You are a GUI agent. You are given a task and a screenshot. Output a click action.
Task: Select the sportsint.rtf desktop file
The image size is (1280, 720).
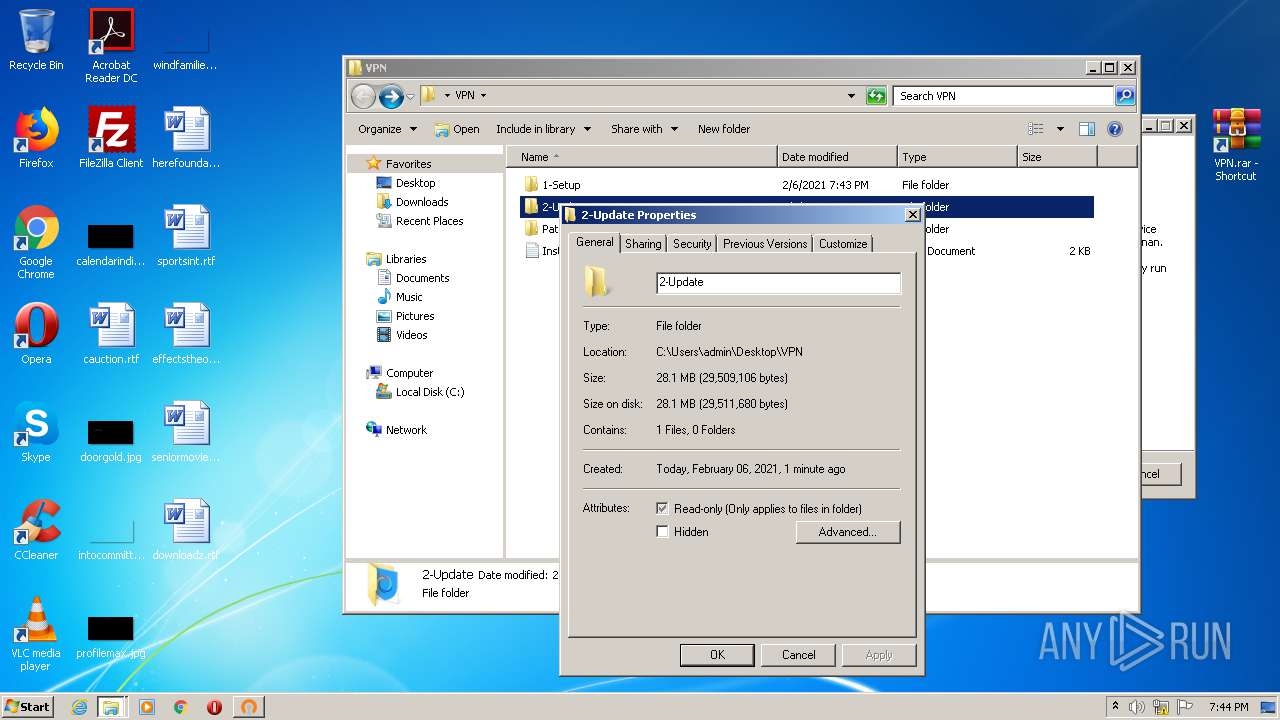186,236
